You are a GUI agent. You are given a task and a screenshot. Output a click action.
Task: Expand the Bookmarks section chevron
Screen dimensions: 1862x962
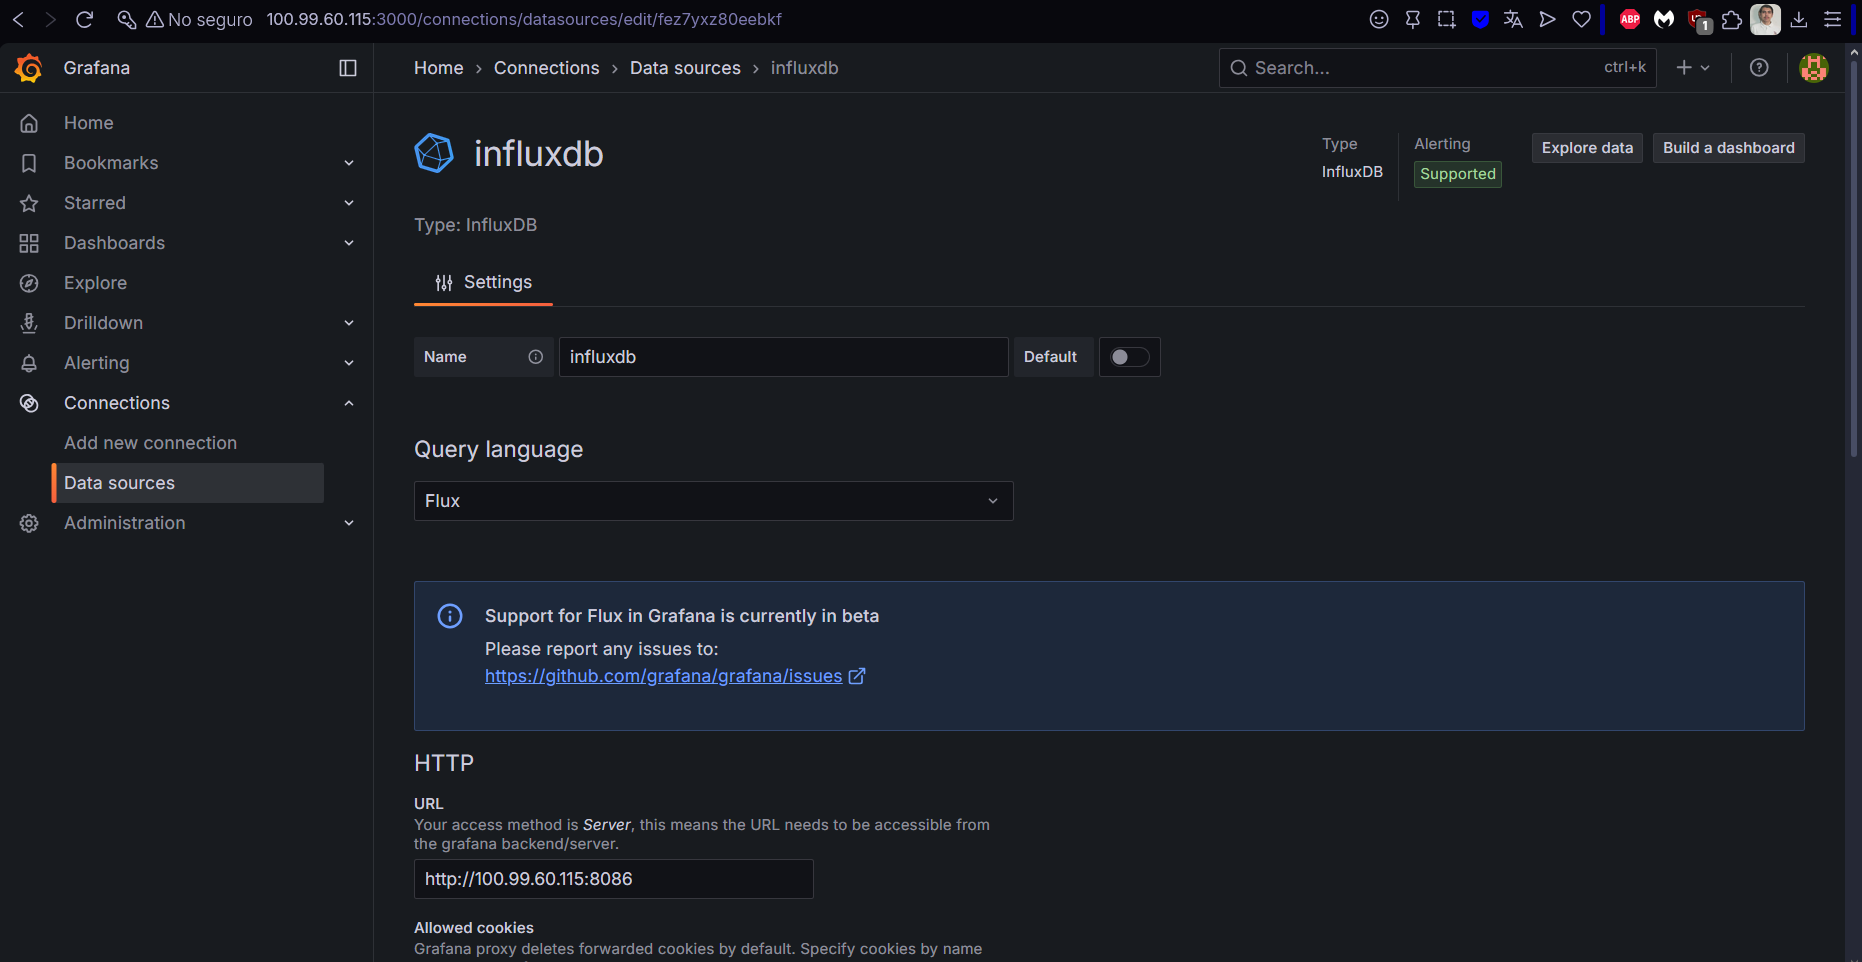(349, 163)
